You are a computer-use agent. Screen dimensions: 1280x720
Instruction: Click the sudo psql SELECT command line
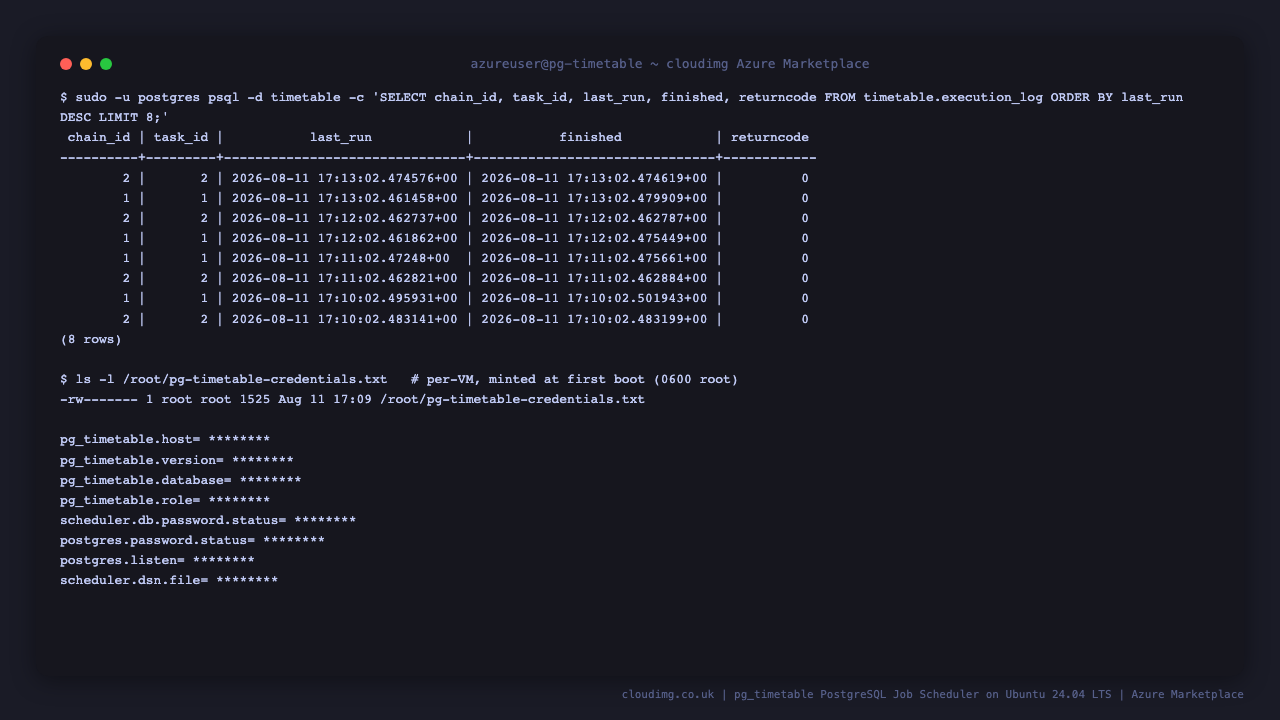tap(621, 97)
